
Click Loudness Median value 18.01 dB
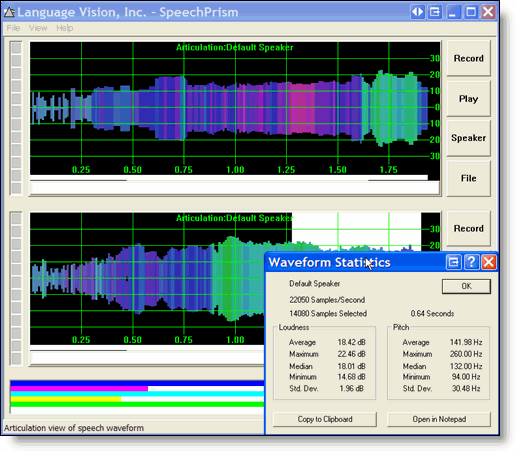(351, 366)
